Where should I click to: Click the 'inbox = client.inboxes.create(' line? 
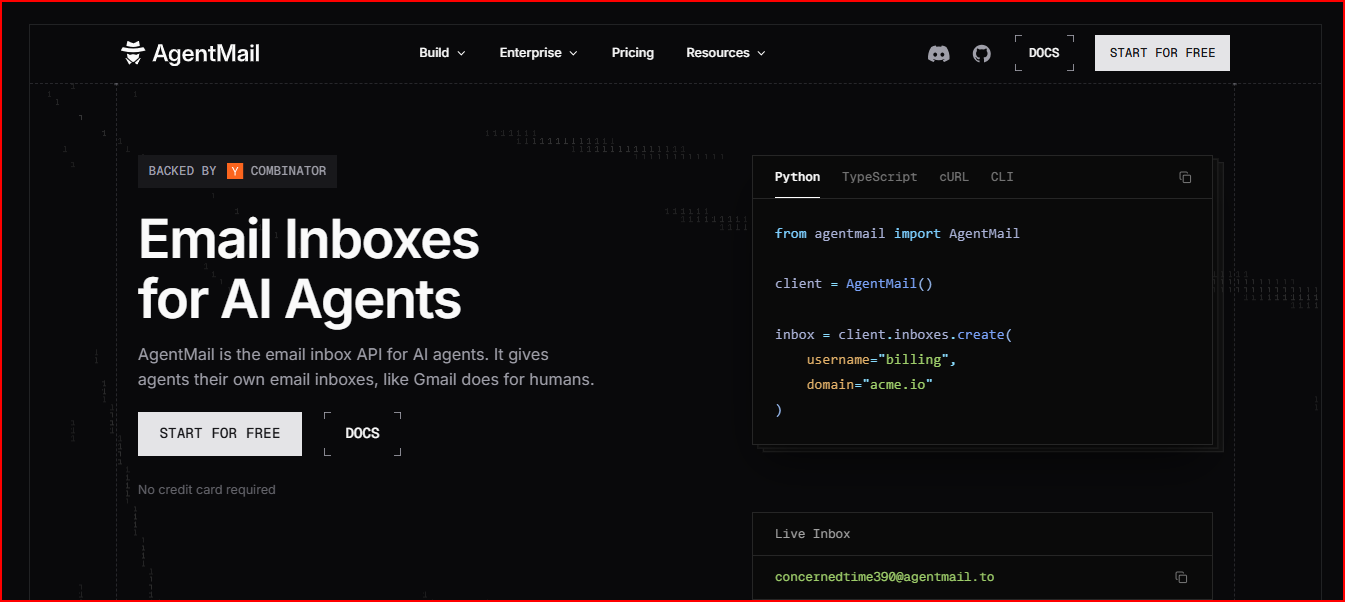(893, 334)
